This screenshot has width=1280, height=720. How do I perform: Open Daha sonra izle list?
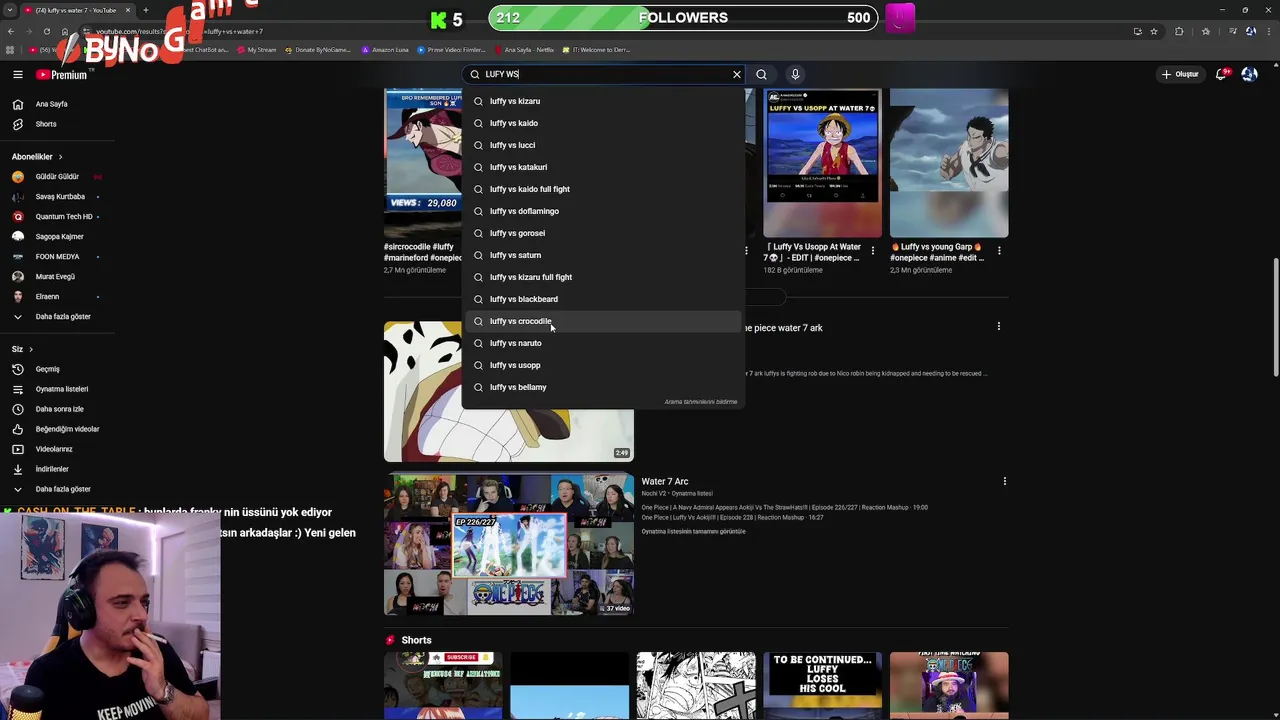point(59,409)
